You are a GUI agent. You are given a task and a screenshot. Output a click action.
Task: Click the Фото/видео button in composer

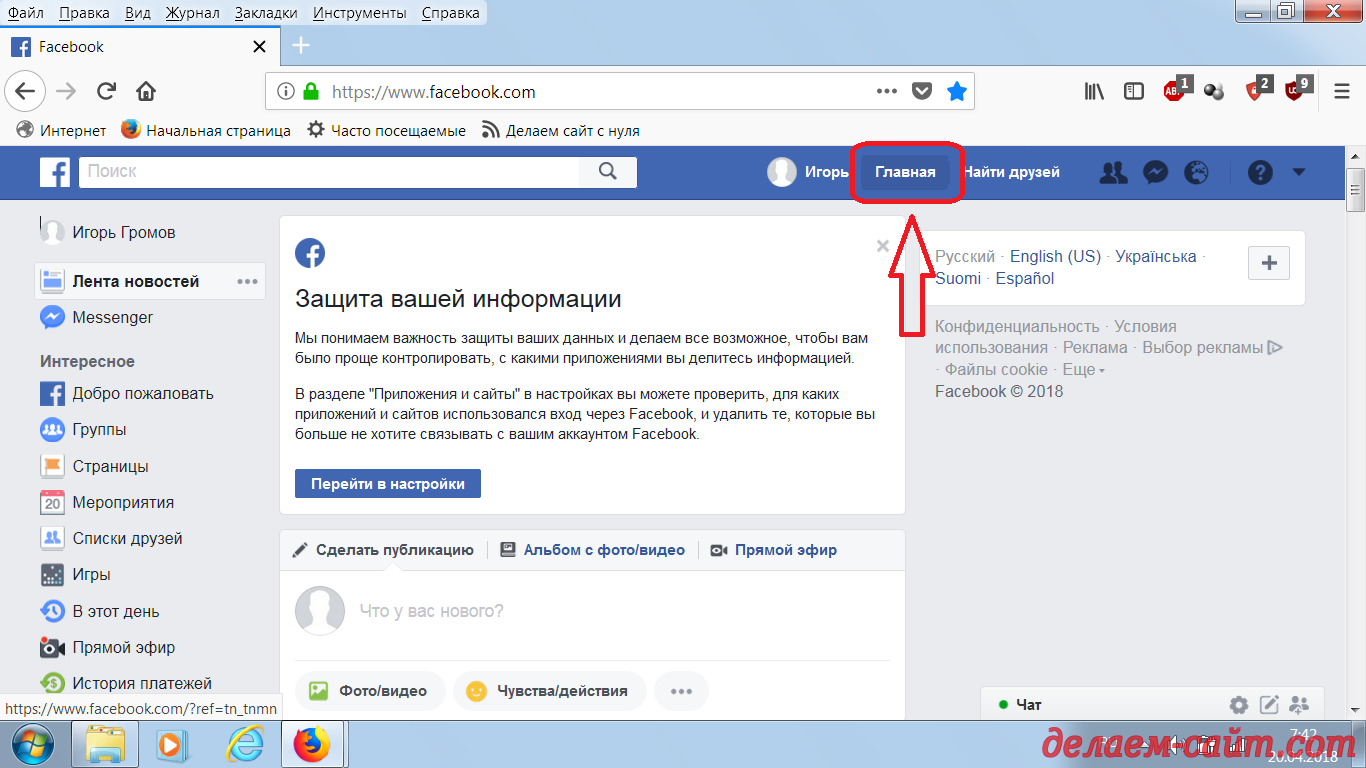370,691
